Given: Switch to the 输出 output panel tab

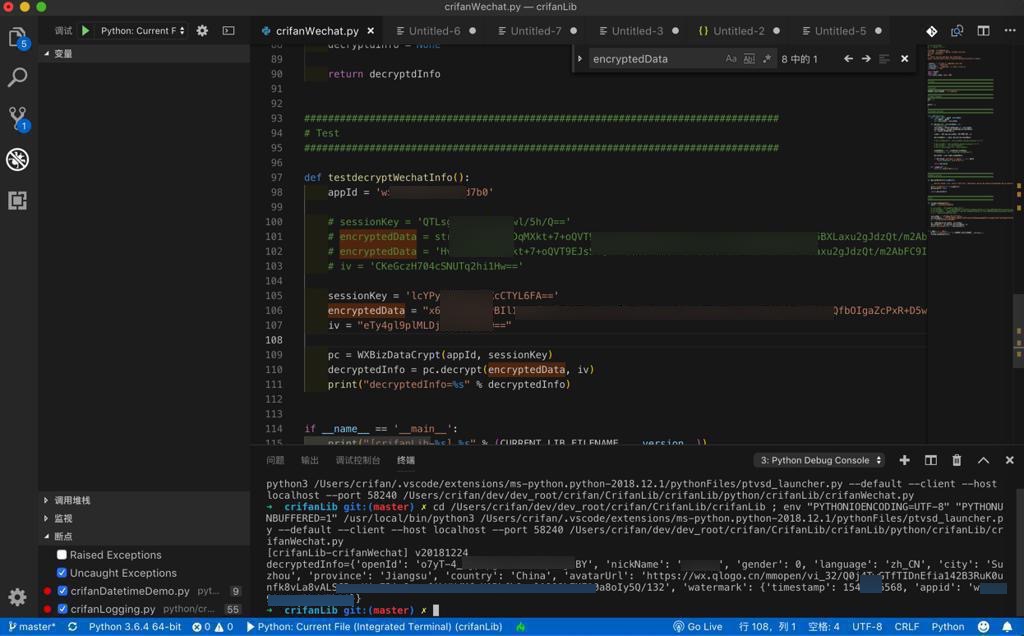Looking at the screenshot, I should pyautogui.click(x=310, y=460).
